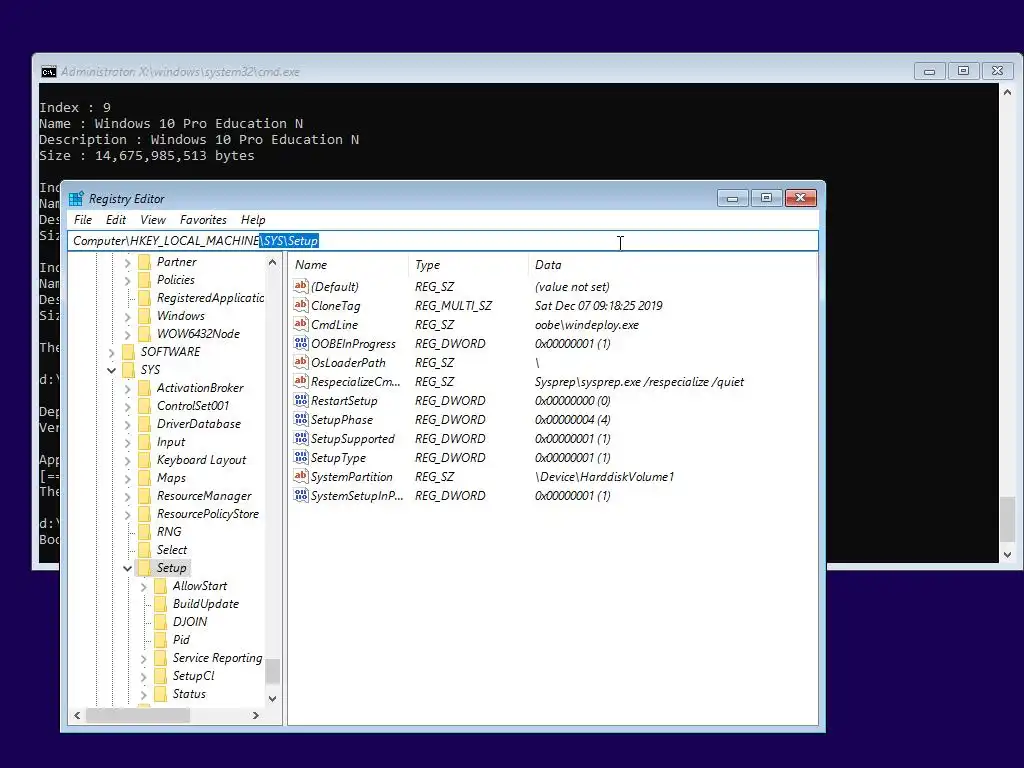The width and height of the screenshot is (1024, 768).
Task: Select the Pid subkey
Action: pos(181,640)
